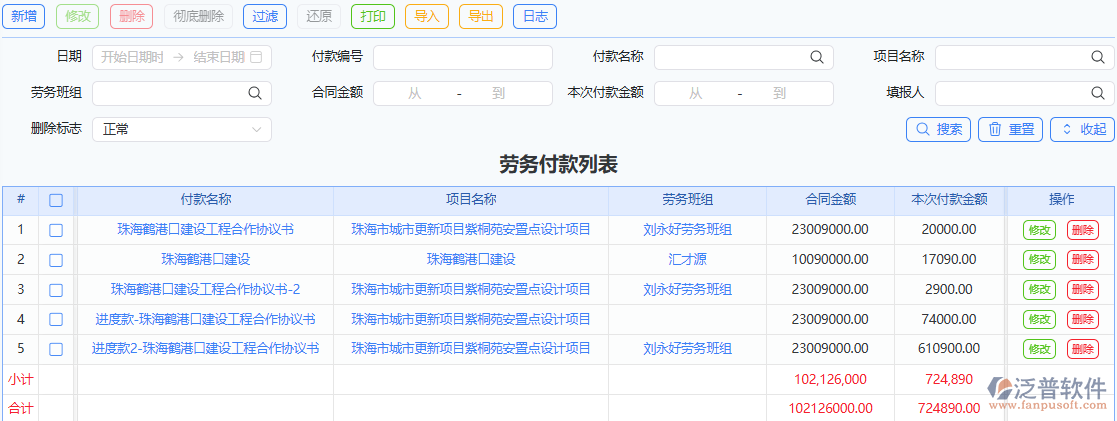Click the 打印 button
Viewport: 1117px width, 421px height.
pyautogui.click(x=373, y=17)
